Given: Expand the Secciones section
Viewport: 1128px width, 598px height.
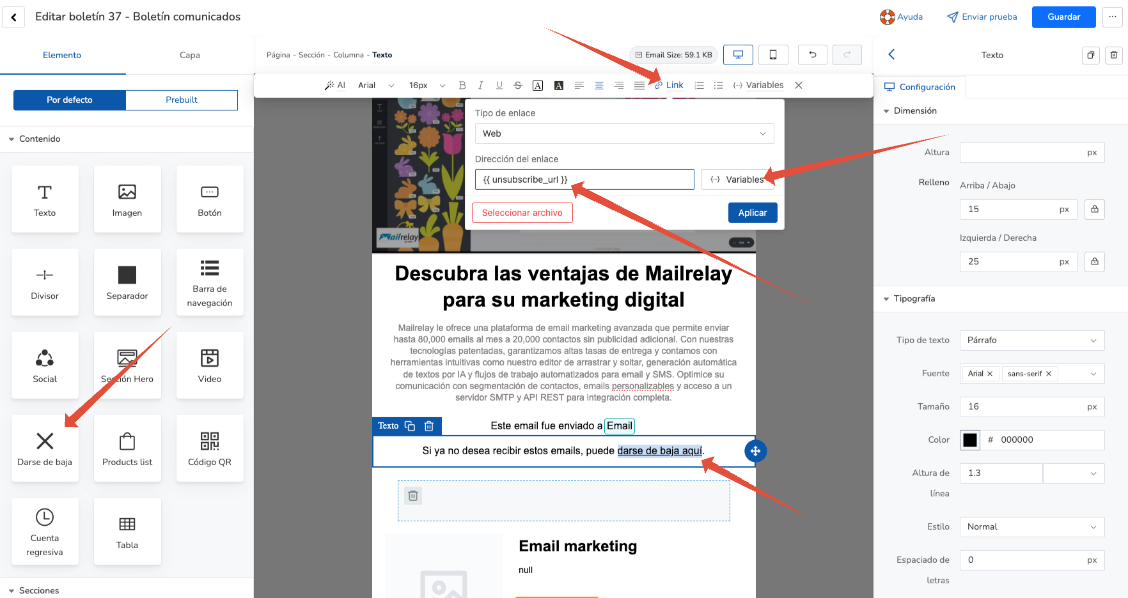Looking at the screenshot, I should (x=34, y=590).
